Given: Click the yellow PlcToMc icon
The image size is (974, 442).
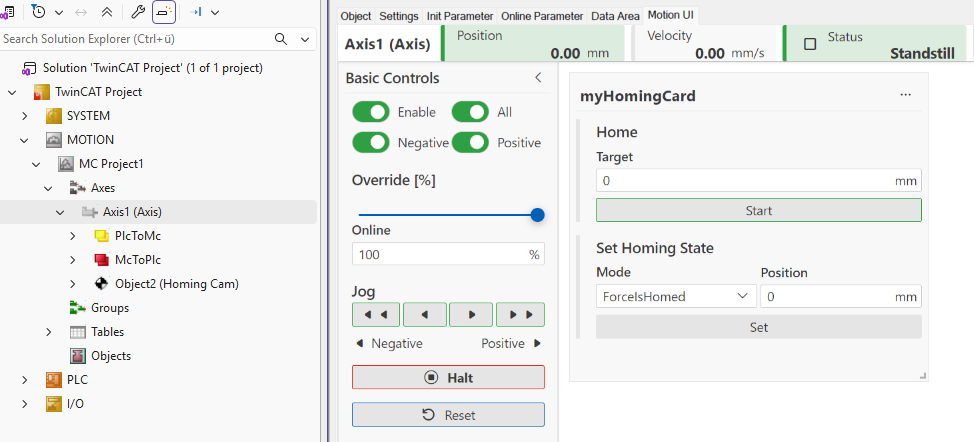Looking at the screenshot, I should pos(102,236).
